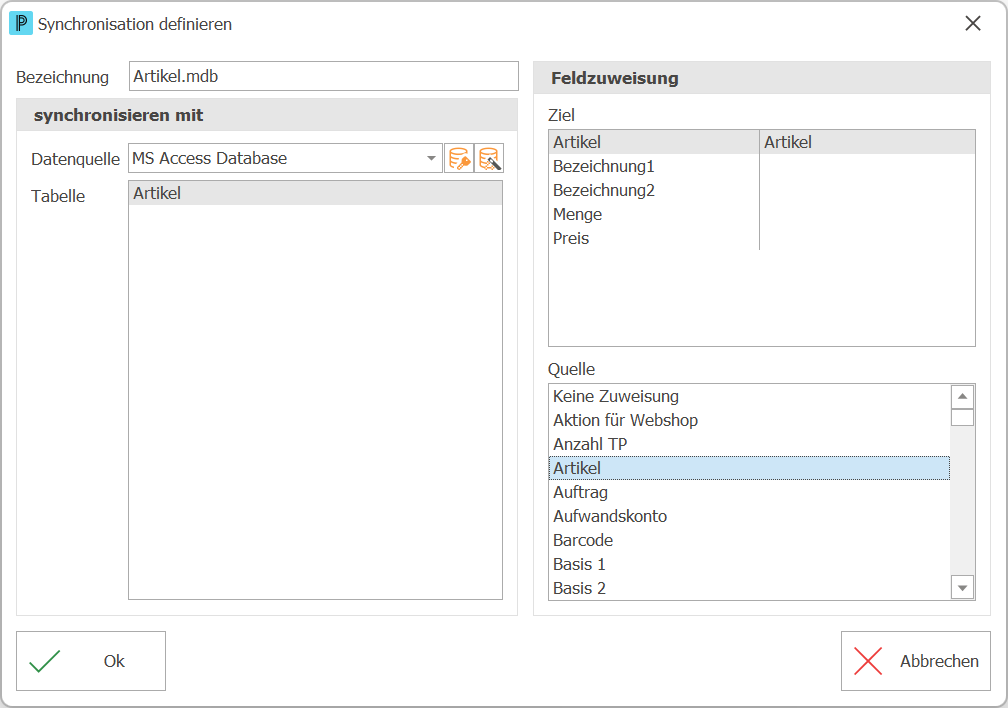
Task: Cancel with the Abbrechen button
Action: coord(915,661)
